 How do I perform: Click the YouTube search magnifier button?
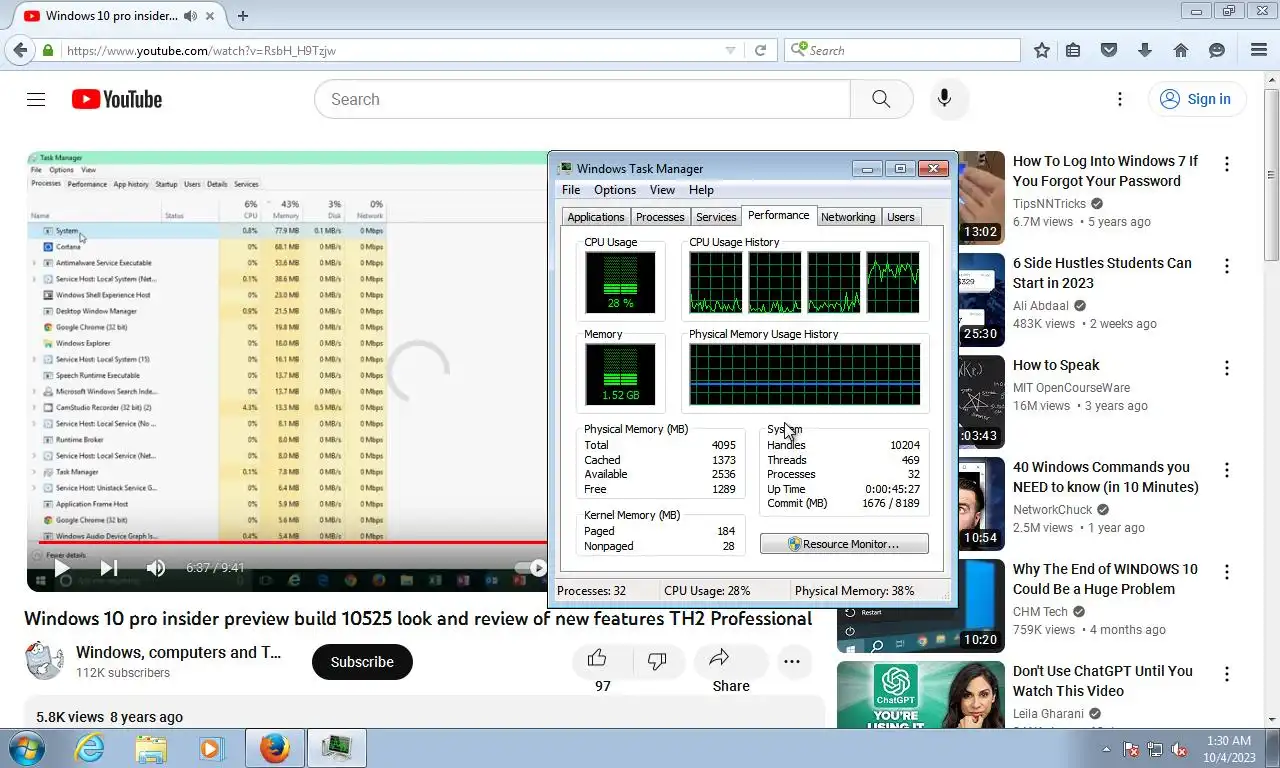(881, 99)
